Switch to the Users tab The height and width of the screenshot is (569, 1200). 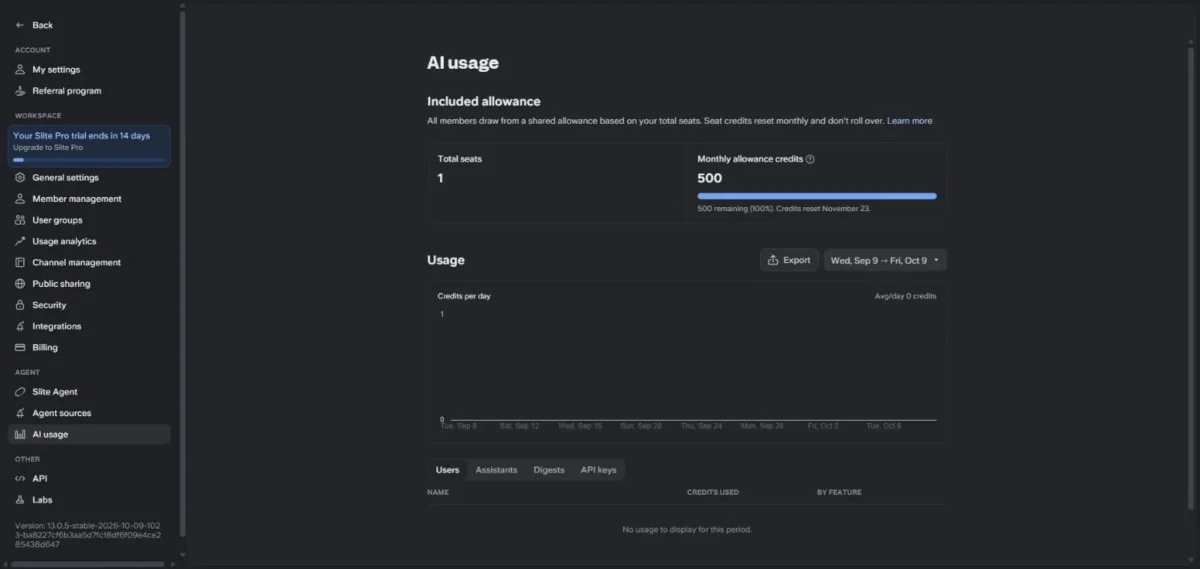447,470
